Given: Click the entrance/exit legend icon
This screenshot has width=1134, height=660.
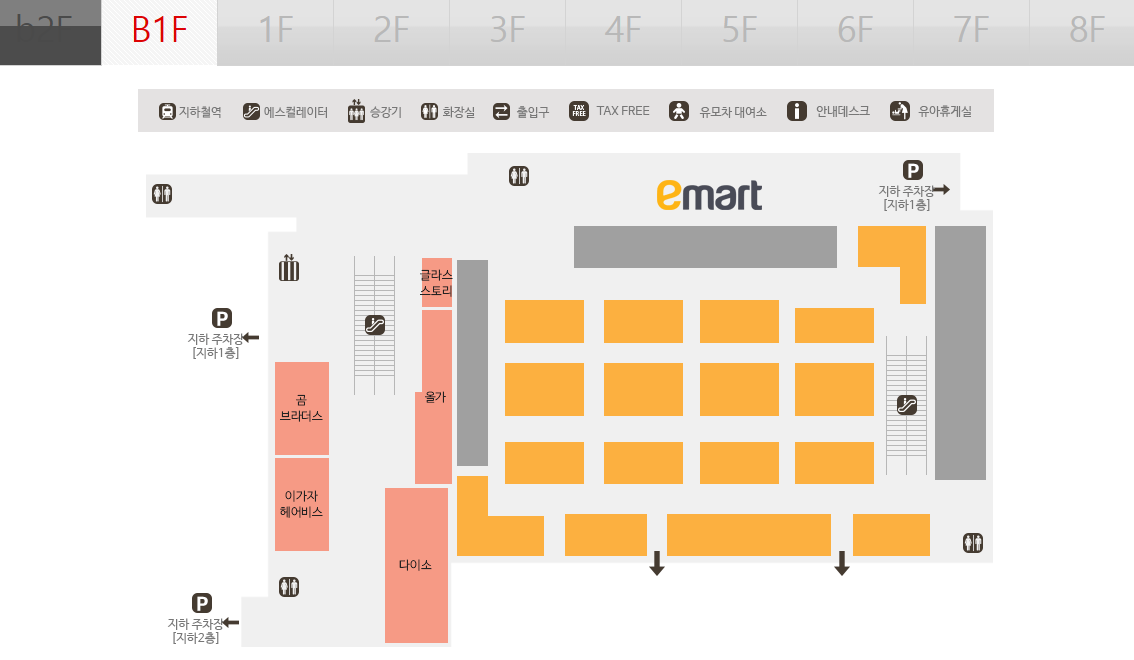Looking at the screenshot, I should (501, 111).
